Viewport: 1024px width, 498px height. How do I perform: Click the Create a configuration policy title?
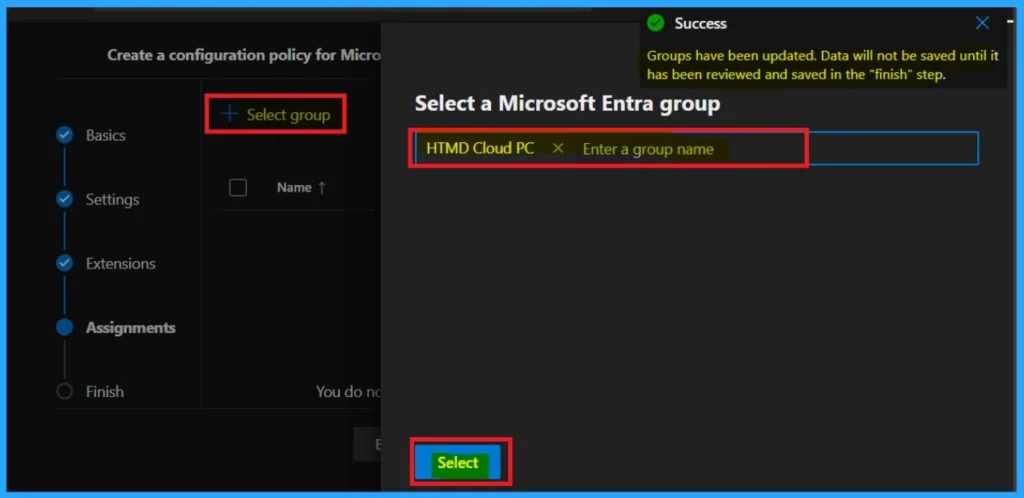(244, 55)
